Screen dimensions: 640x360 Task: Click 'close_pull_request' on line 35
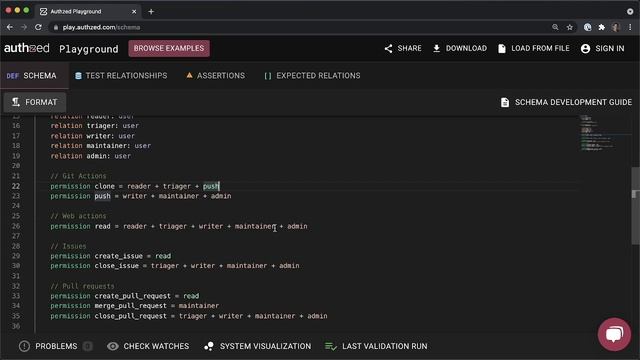[x=131, y=316]
